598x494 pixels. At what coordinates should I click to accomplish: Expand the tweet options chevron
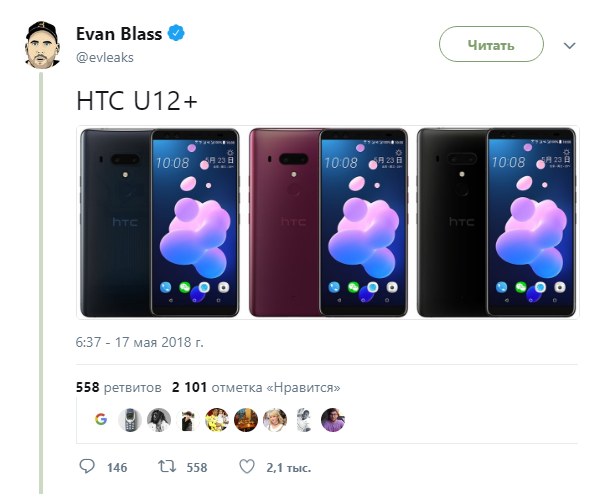(x=569, y=46)
